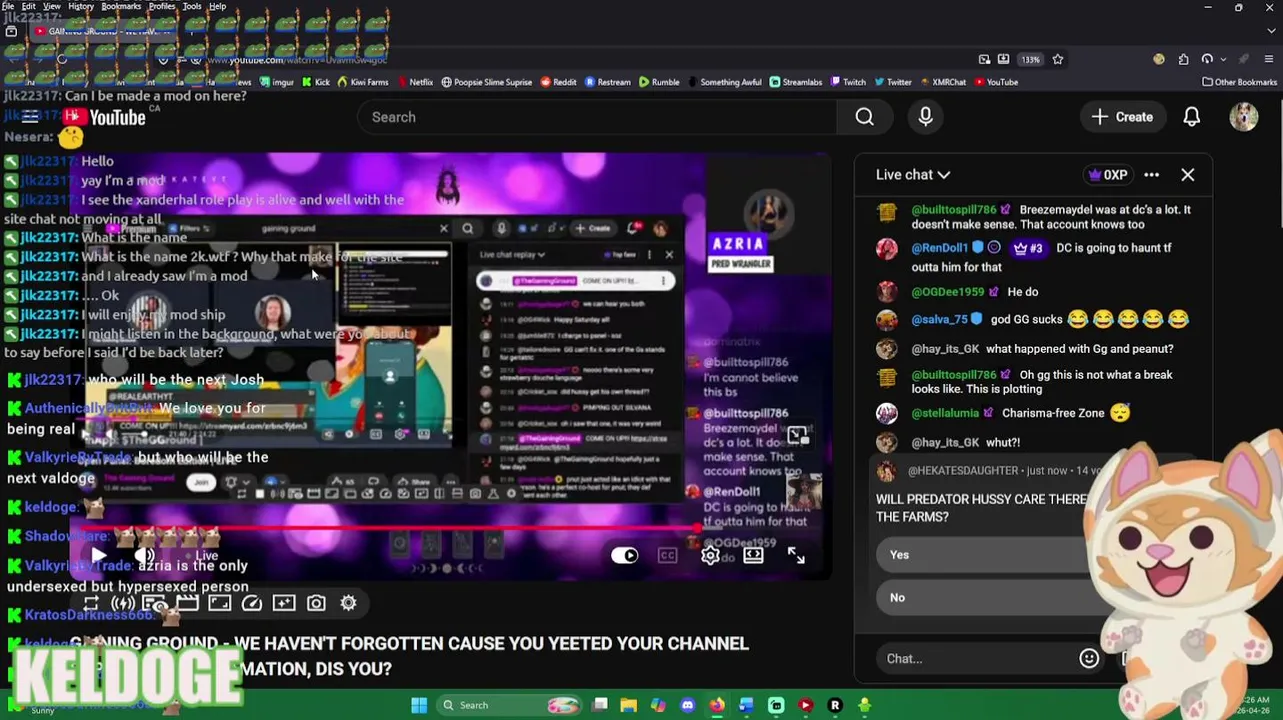Open the Tools menu

[x=192, y=6]
